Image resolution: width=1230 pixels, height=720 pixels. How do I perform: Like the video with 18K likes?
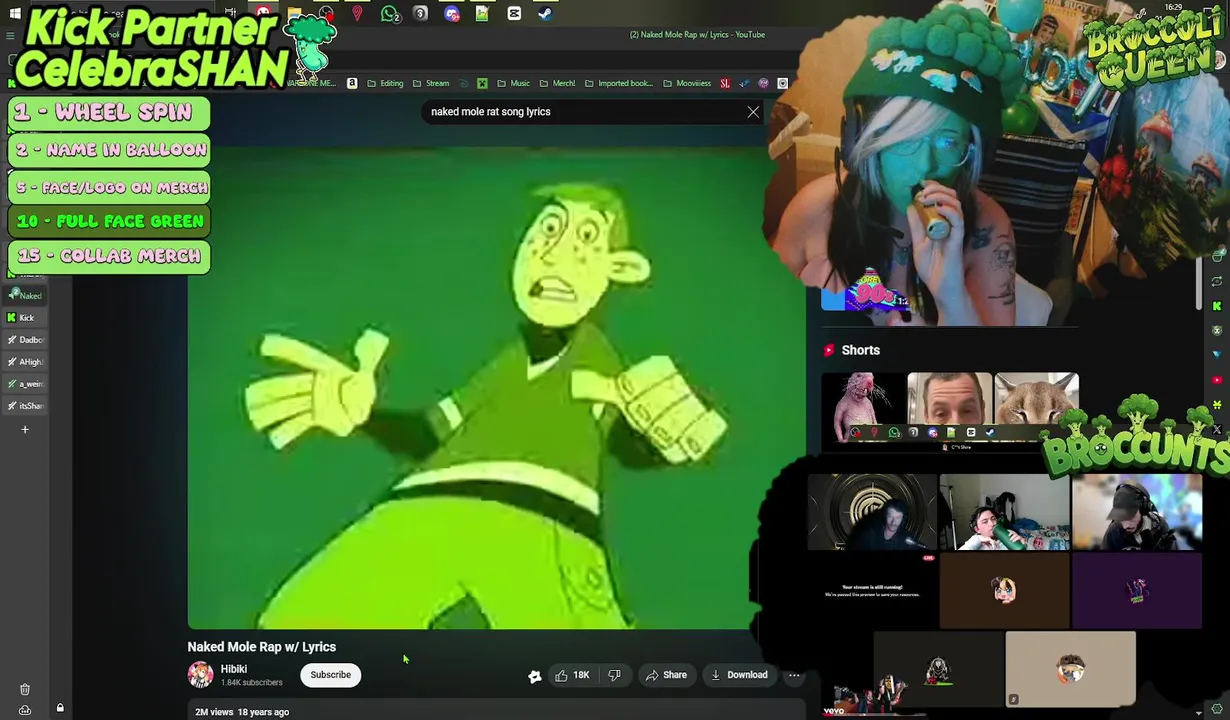pyautogui.click(x=572, y=675)
